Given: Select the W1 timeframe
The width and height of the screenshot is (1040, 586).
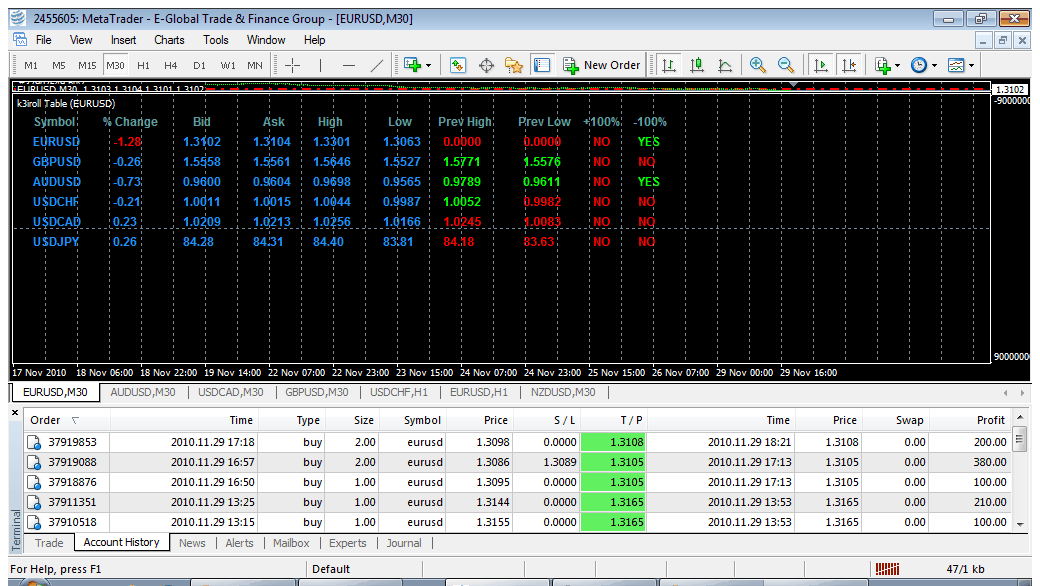Looking at the screenshot, I should coord(228,66).
